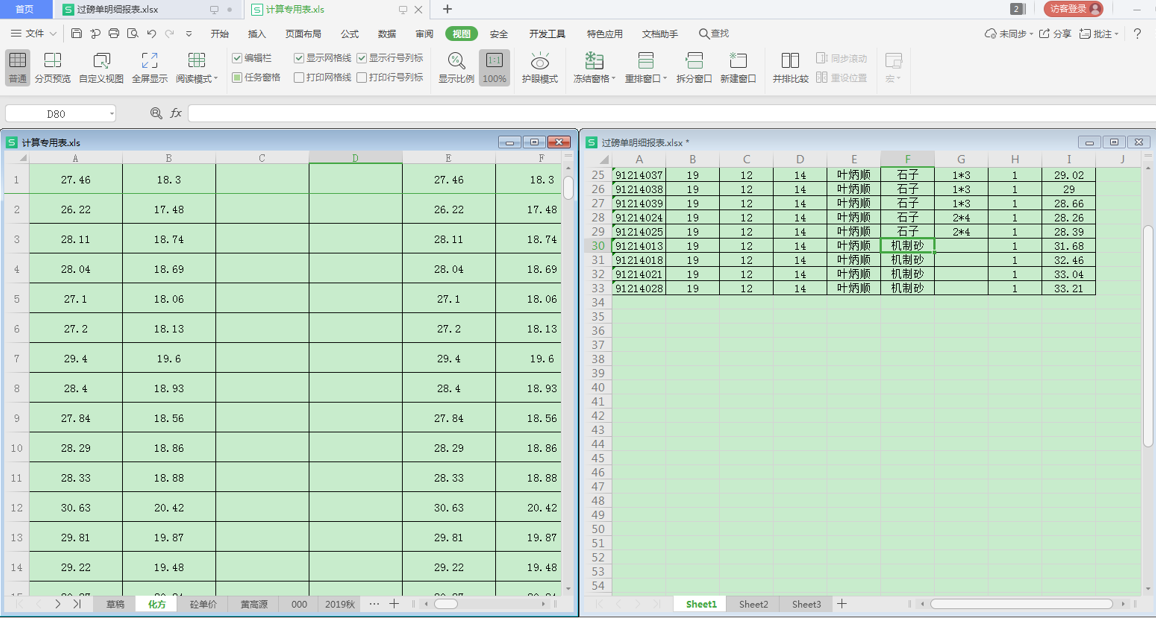Undo the last action with the undo arrow

(x=151, y=33)
